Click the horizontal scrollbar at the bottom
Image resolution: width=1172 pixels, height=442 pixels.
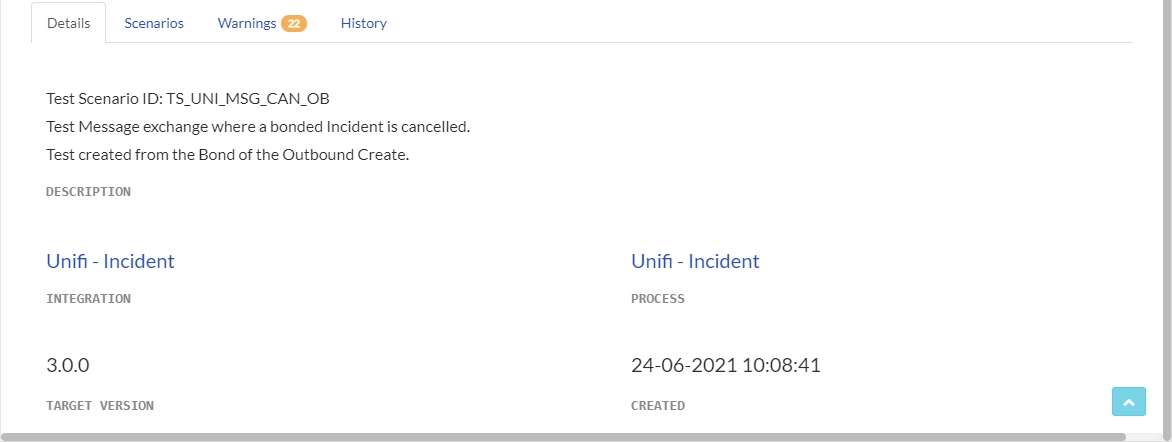[x=560, y=437]
